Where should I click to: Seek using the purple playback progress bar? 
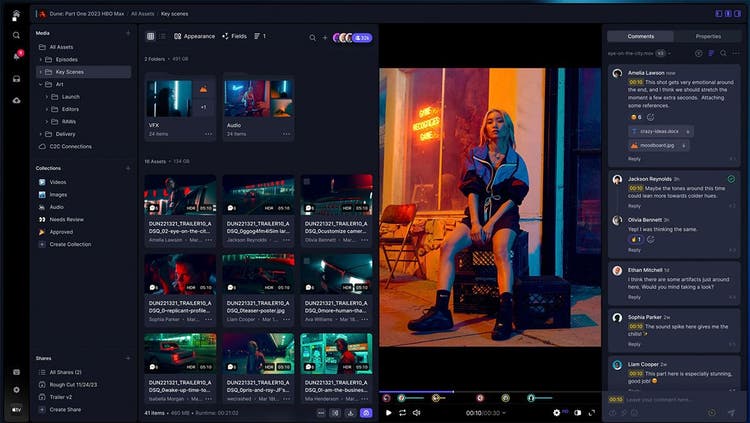click(416, 392)
